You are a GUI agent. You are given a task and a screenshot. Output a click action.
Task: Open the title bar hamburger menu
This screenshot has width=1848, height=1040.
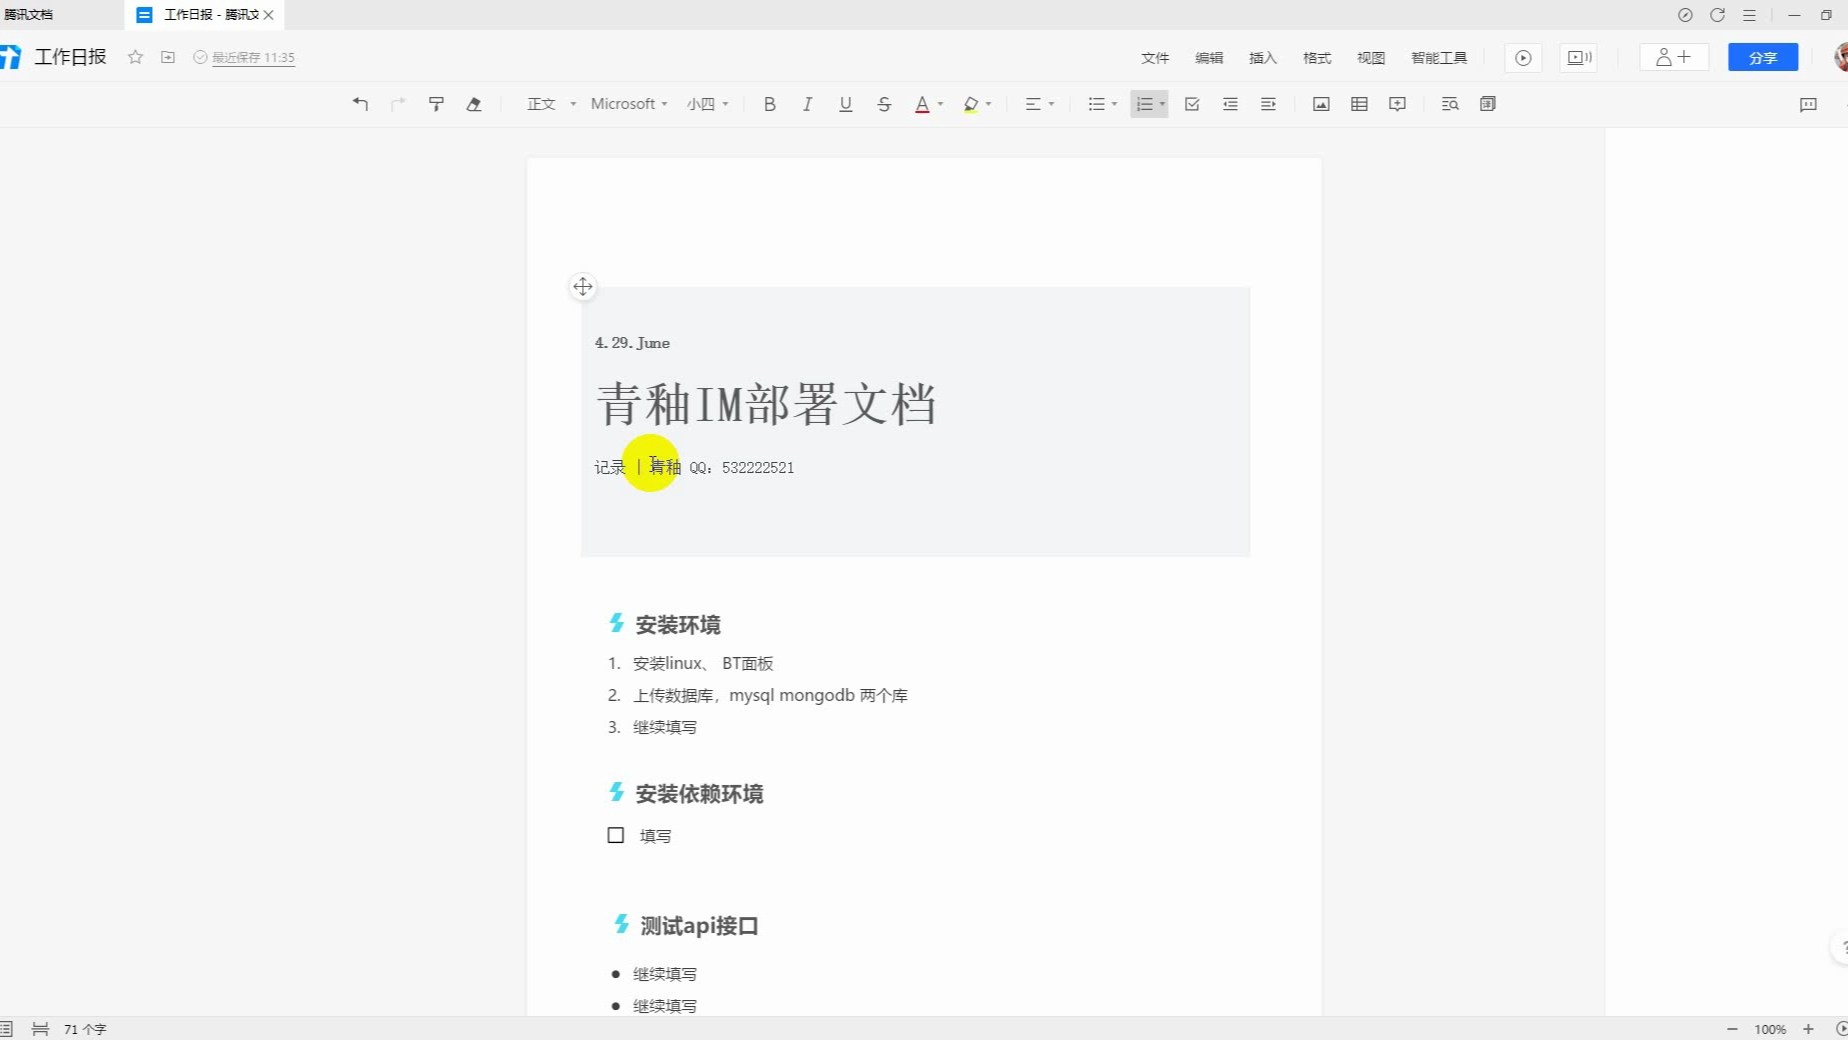click(1749, 15)
